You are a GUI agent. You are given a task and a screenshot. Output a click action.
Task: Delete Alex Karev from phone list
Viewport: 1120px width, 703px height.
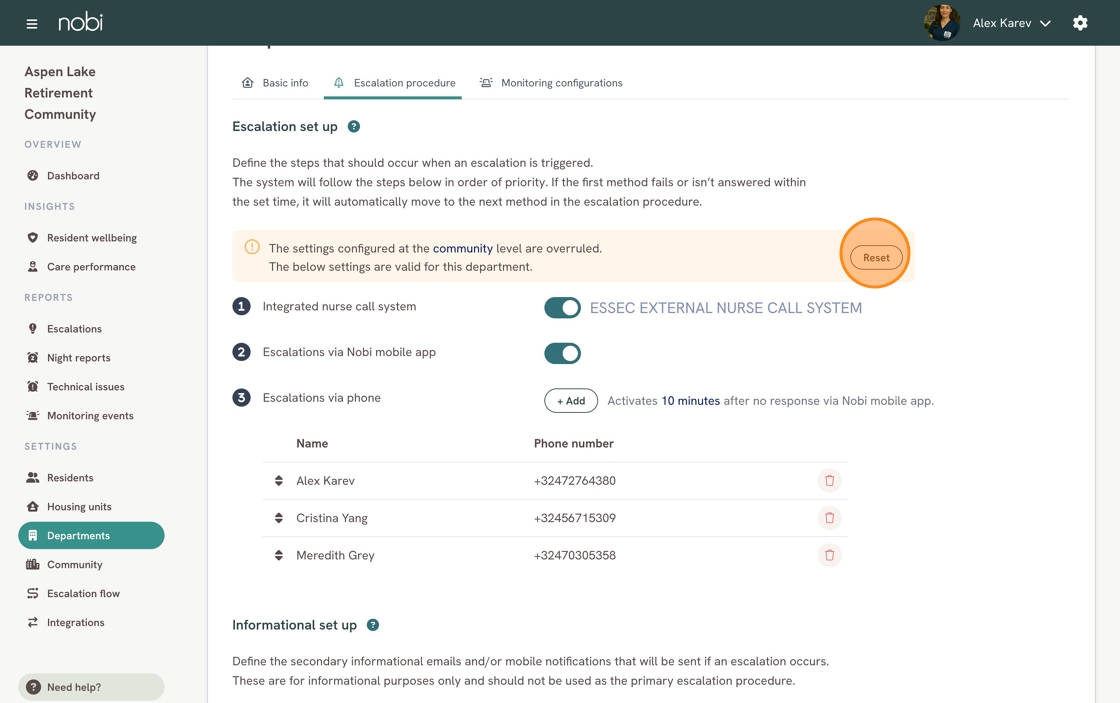pyautogui.click(x=829, y=481)
